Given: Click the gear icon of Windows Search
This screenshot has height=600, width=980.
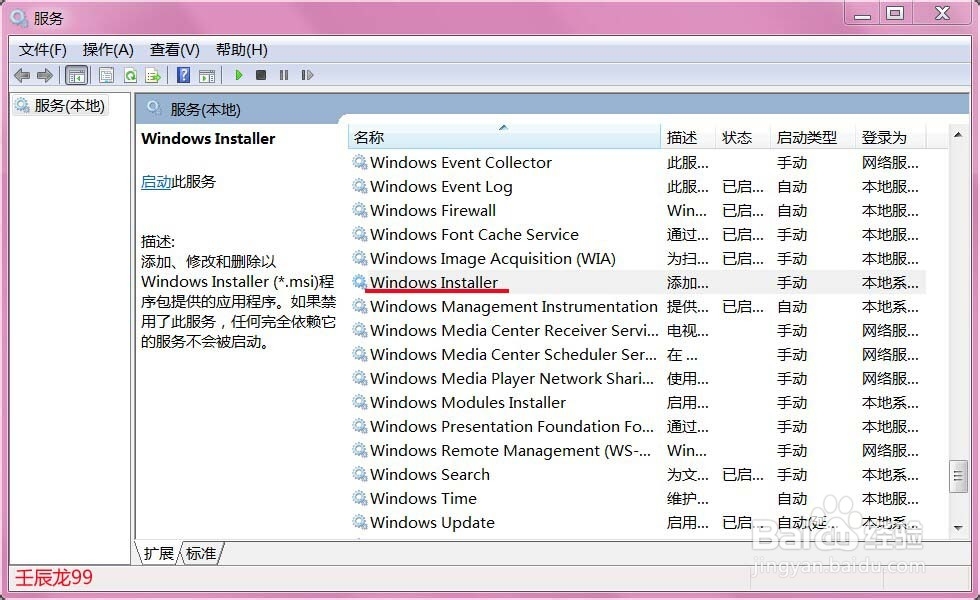Looking at the screenshot, I should coord(359,474).
